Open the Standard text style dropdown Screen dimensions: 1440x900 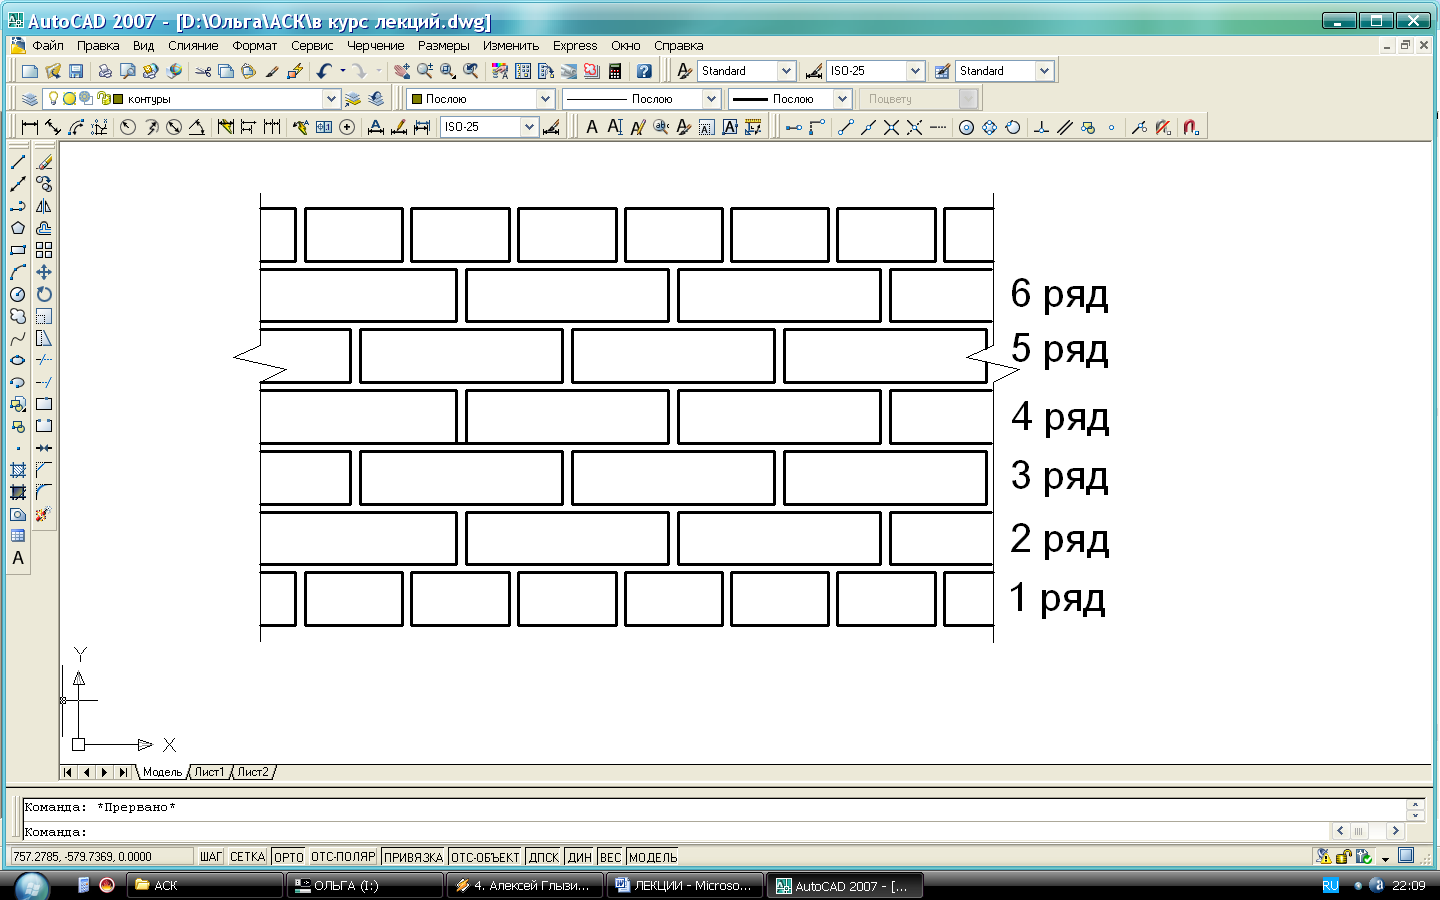coord(786,71)
